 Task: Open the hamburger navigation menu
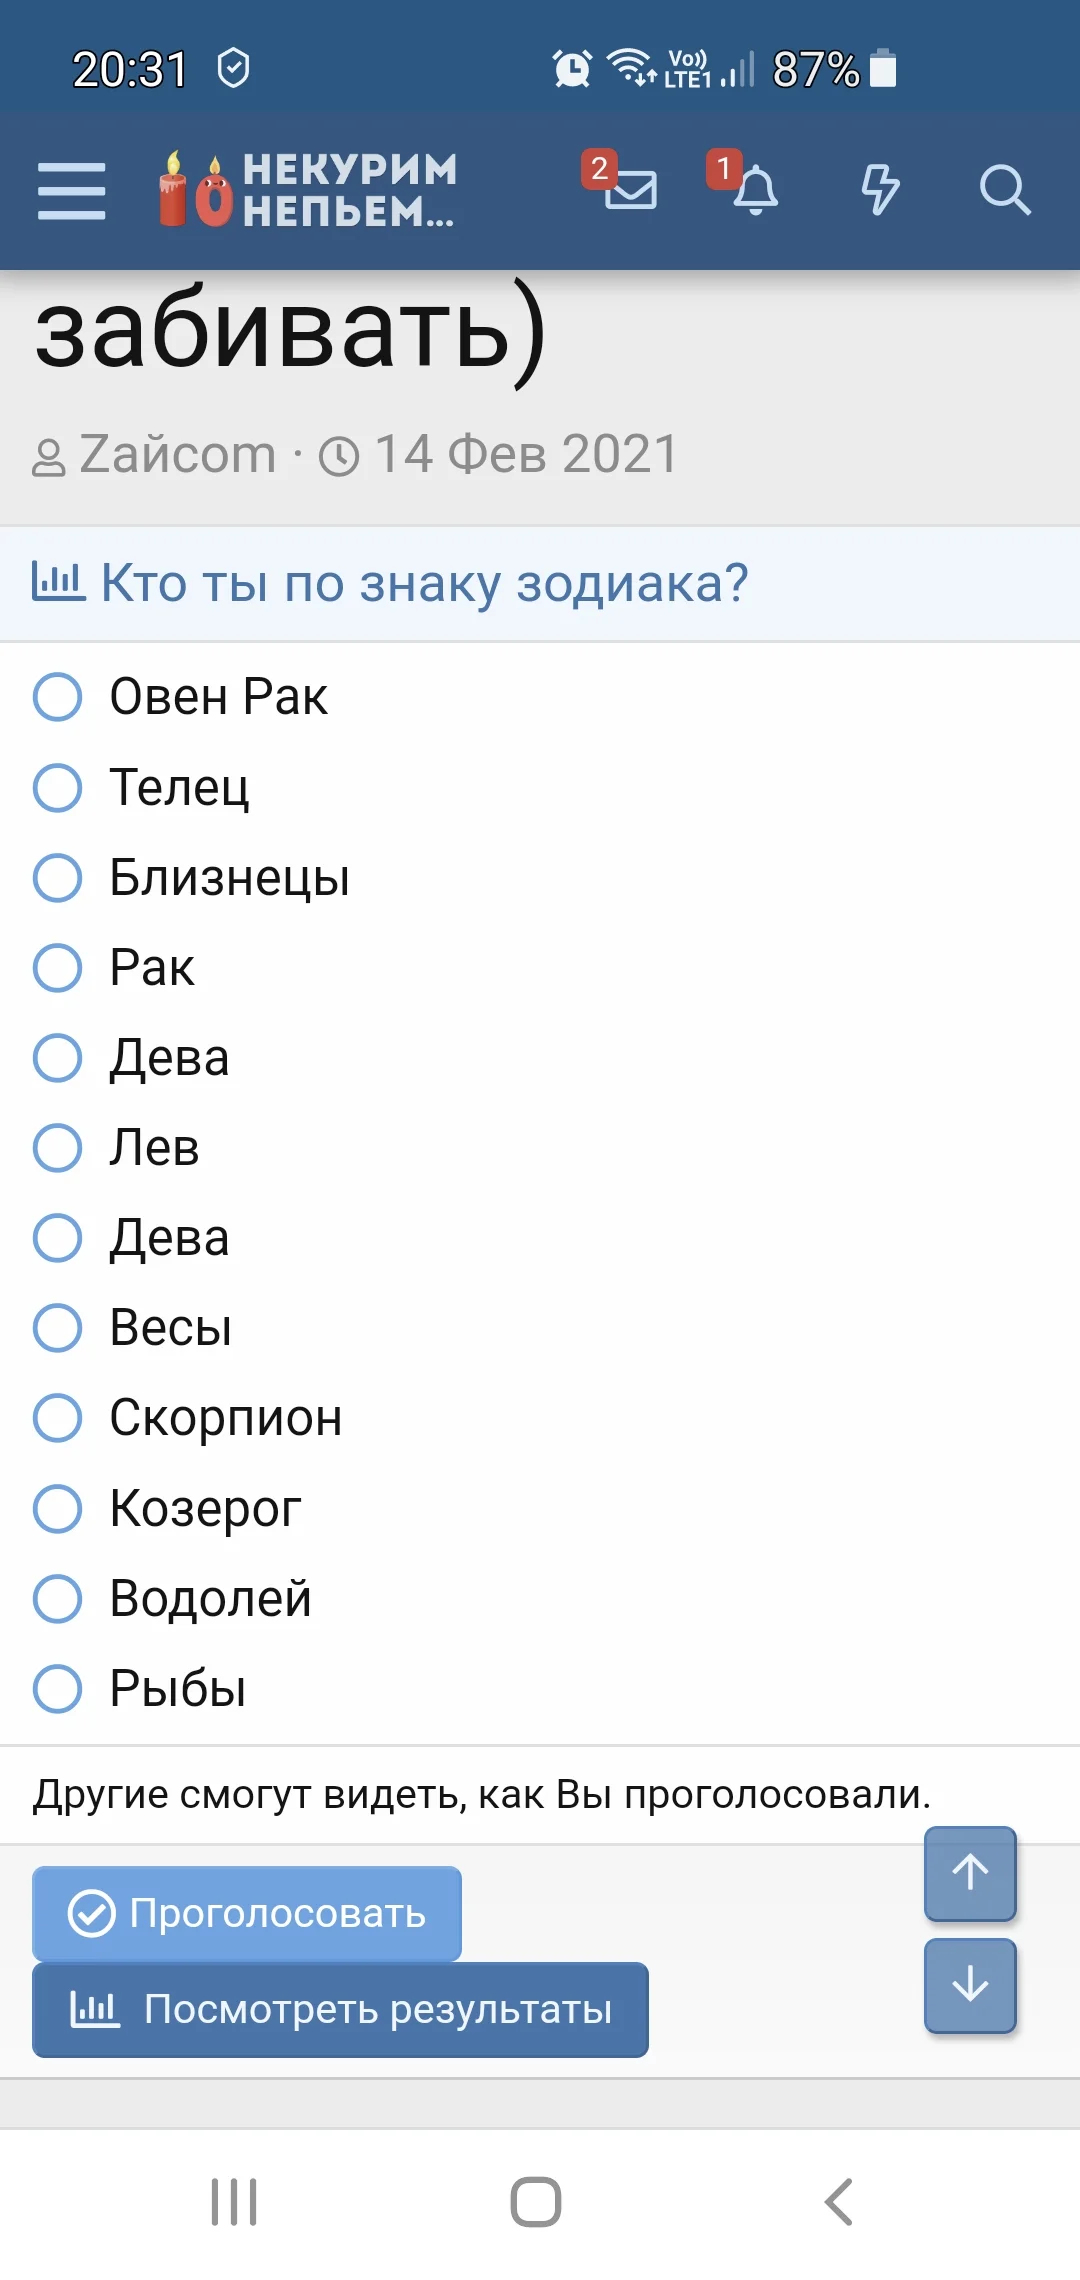tap(70, 190)
